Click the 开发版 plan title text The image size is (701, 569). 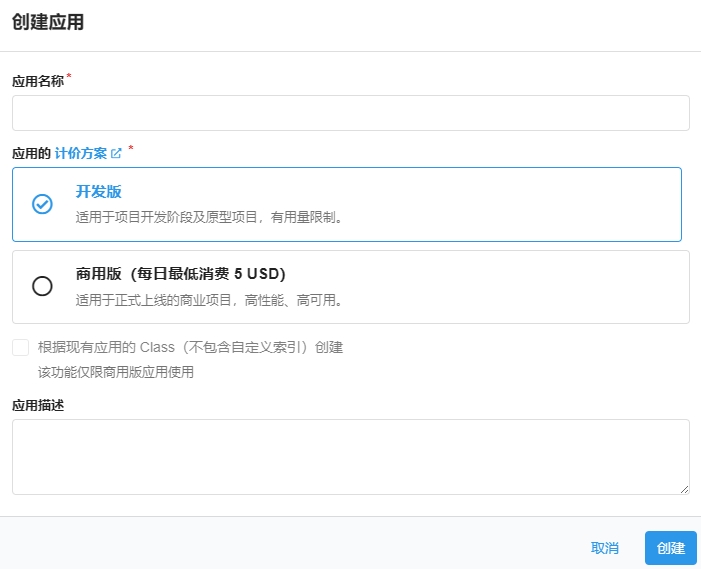[x=98, y=191]
